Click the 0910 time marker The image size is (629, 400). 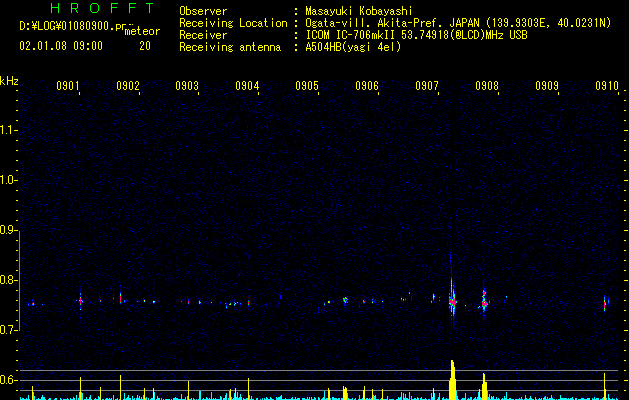607,85
